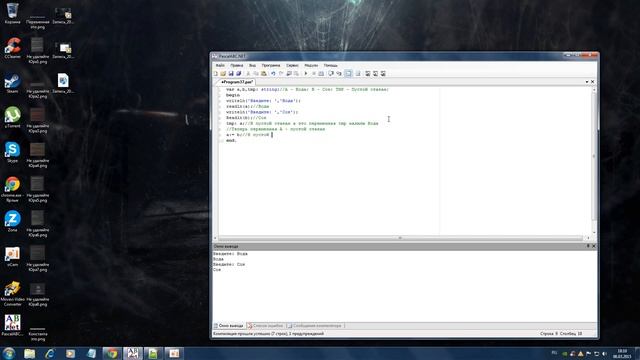Open File Explorer from the taskbar
Image resolution: width=640 pixels, height=360 pixels.
coord(29,353)
